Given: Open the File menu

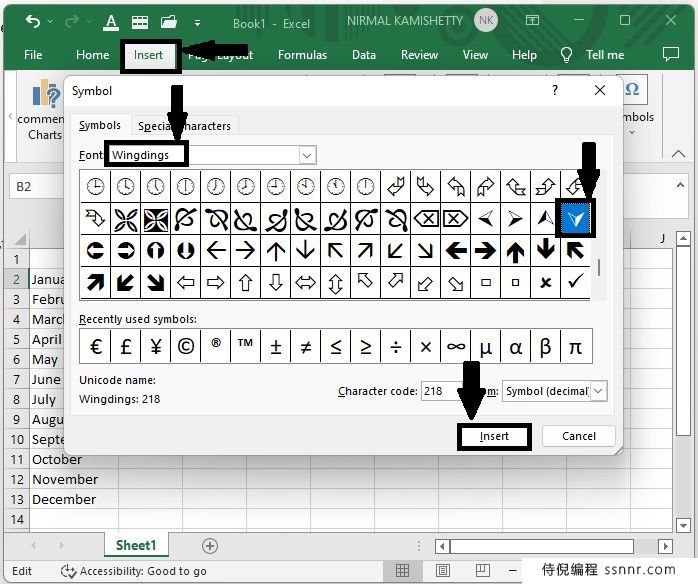Looking at the screenshot, I should pos(33,55).
